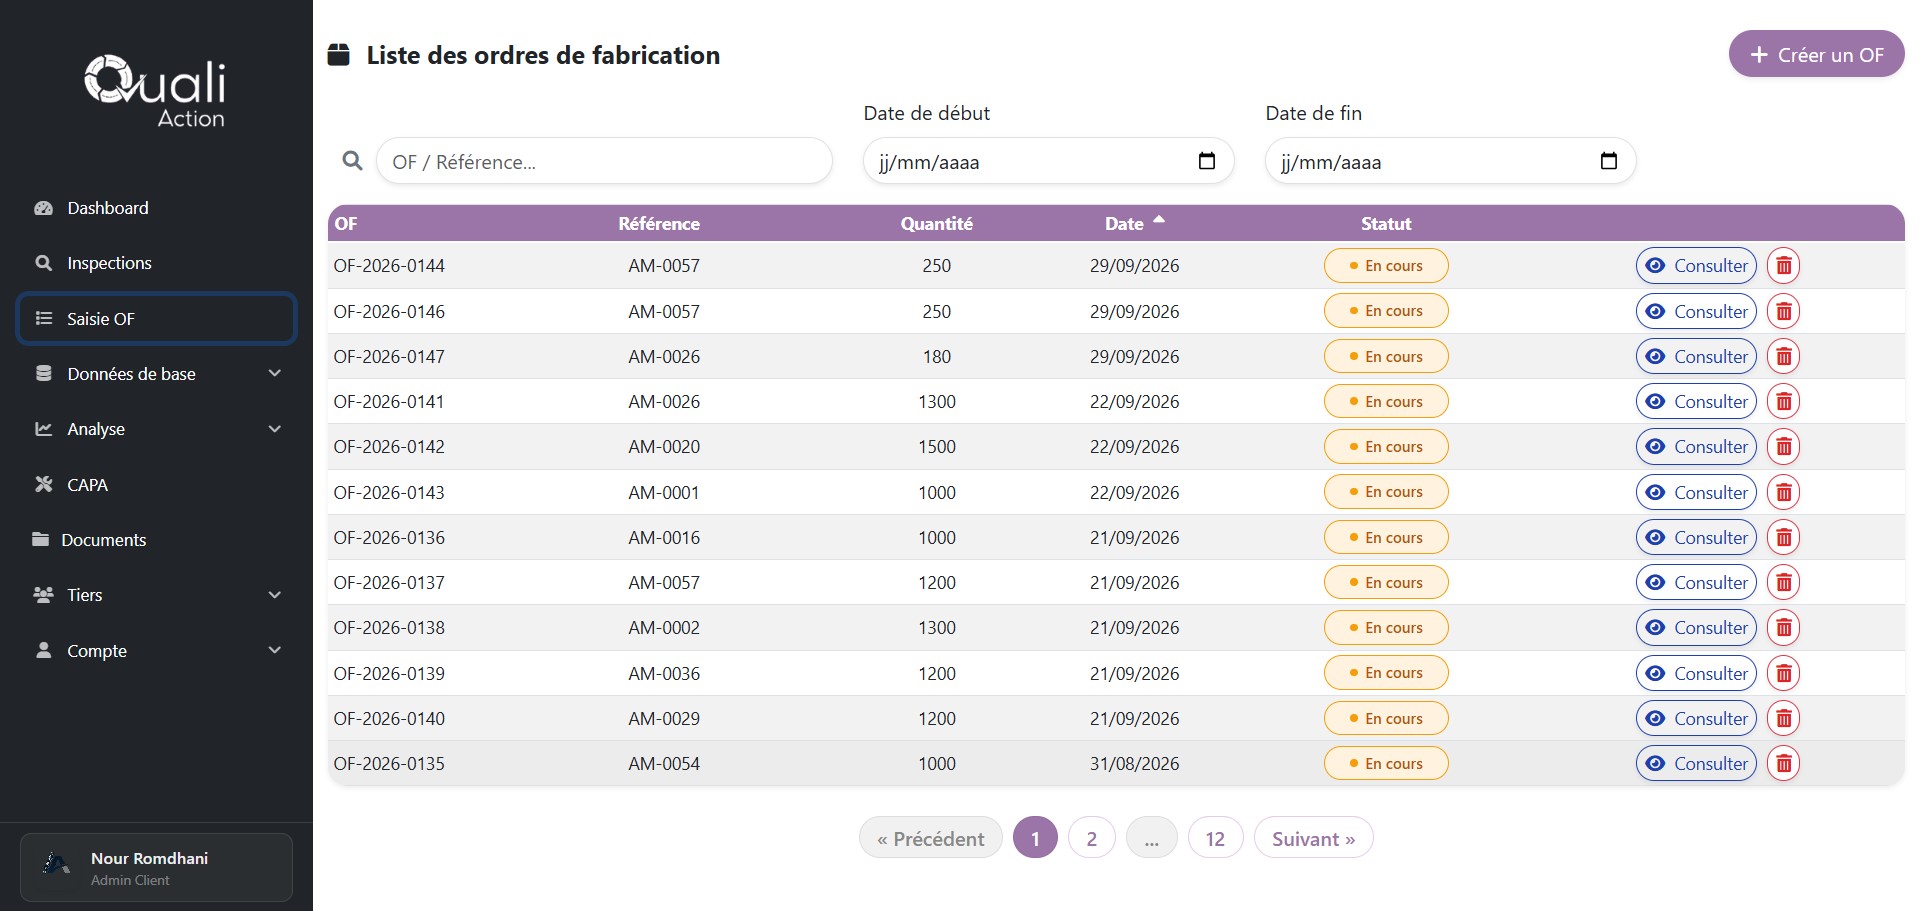The height and width of the screenshot is (911, 1920).
Task: Jump to page 12
Action: coord(1215,838)
